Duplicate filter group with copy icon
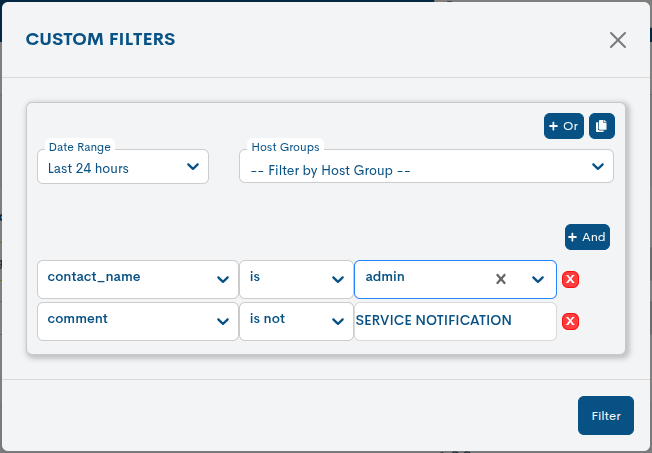 602,126
